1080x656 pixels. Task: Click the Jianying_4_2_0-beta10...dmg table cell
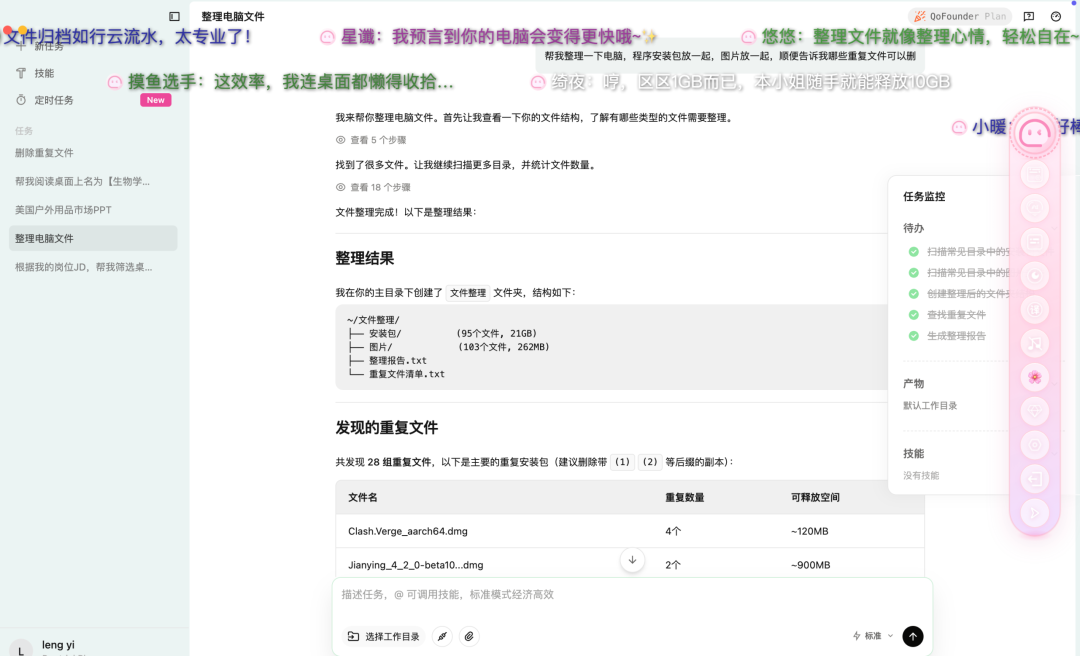coord(415,565)
